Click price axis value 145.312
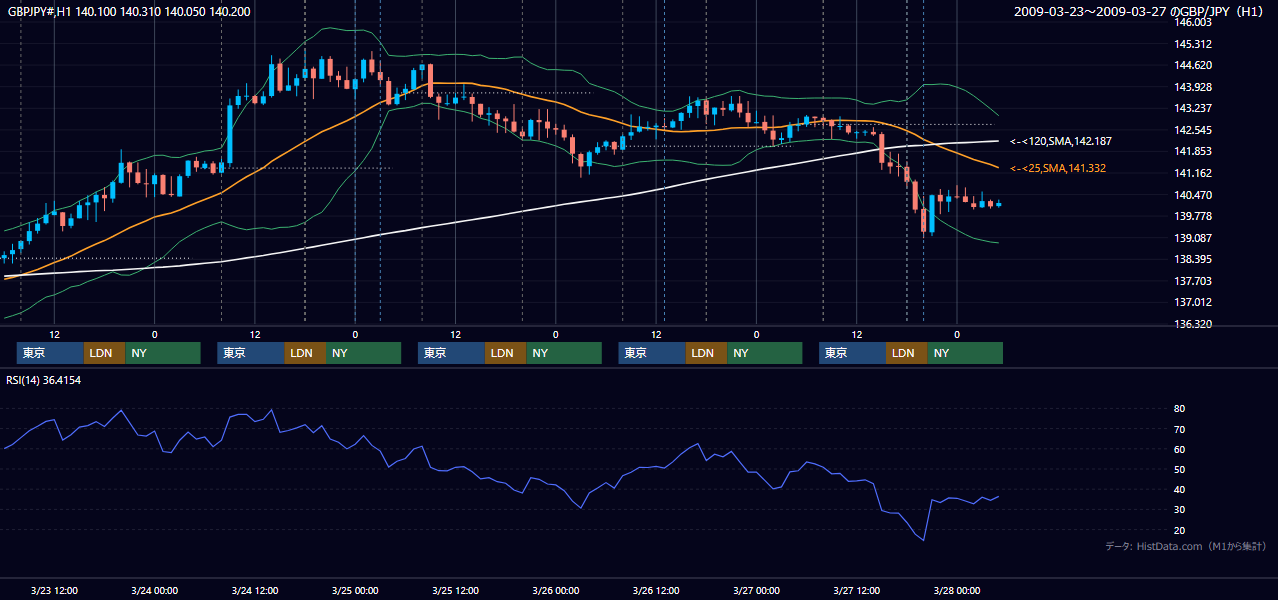The height and width of the screenshot is (600, 1278). (x=1192, y=44)
